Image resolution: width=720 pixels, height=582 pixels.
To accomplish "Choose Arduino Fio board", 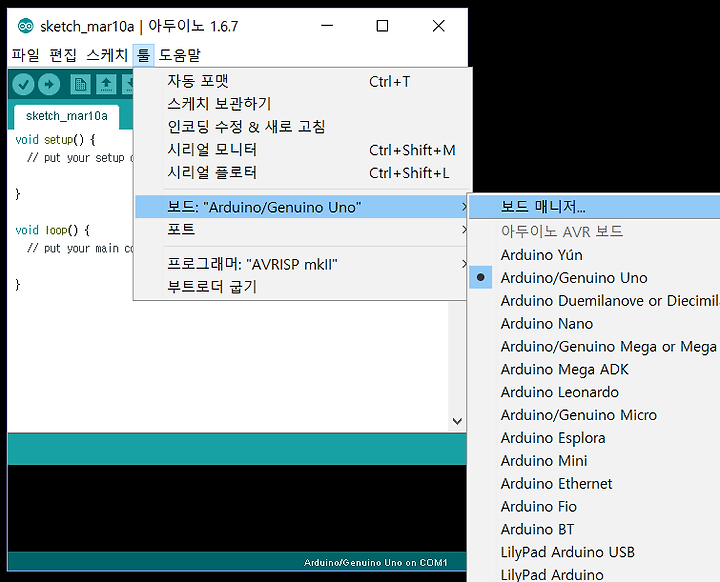I will point(595,507).
